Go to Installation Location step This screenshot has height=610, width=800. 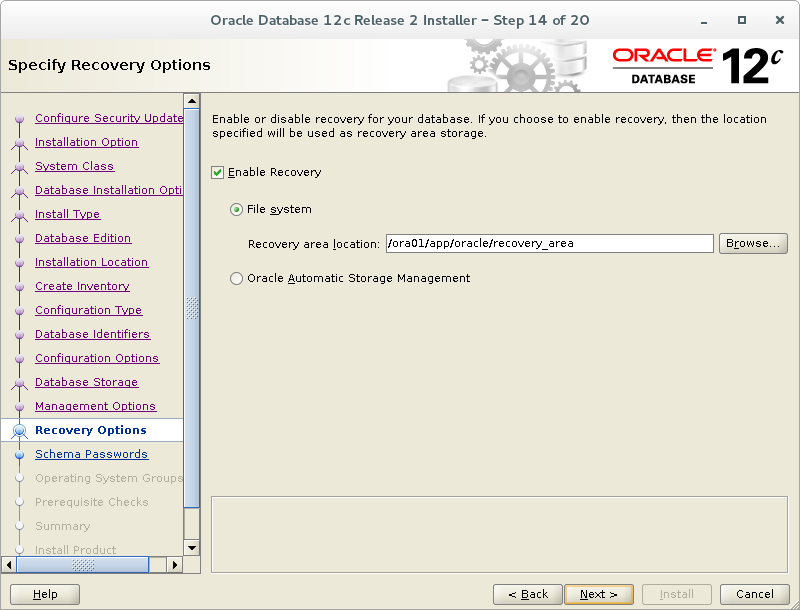click(x=91, y=262)
